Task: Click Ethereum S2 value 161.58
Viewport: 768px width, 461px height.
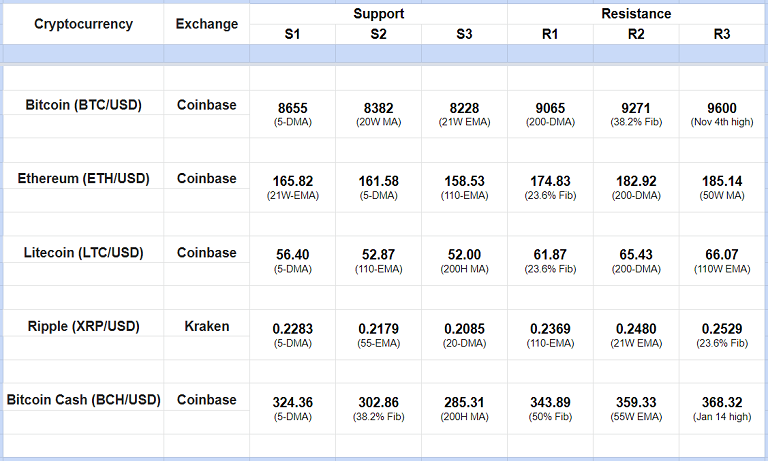Action: pyautogui.click(x=378, y=181)
